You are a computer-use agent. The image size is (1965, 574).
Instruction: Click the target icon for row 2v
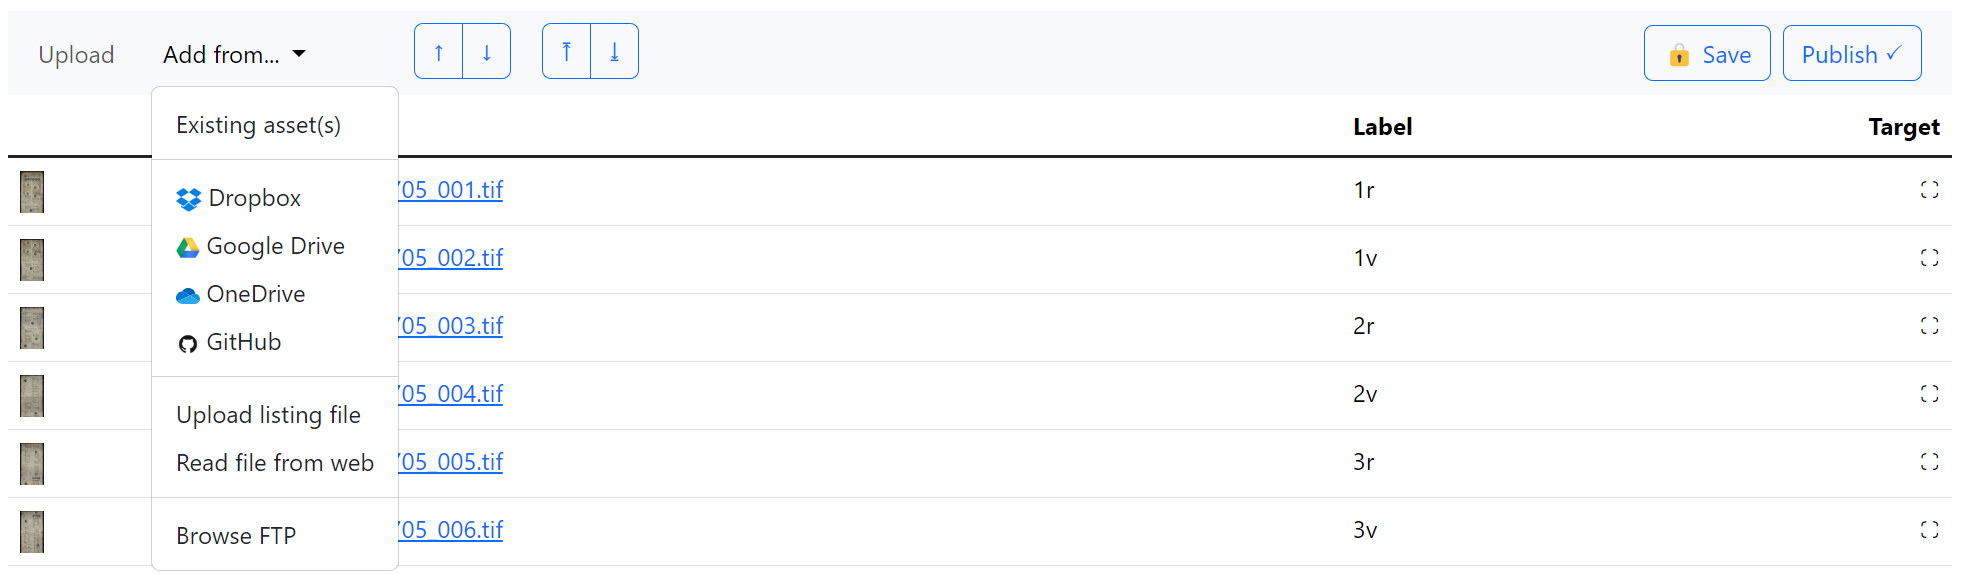pos(1929,394)
